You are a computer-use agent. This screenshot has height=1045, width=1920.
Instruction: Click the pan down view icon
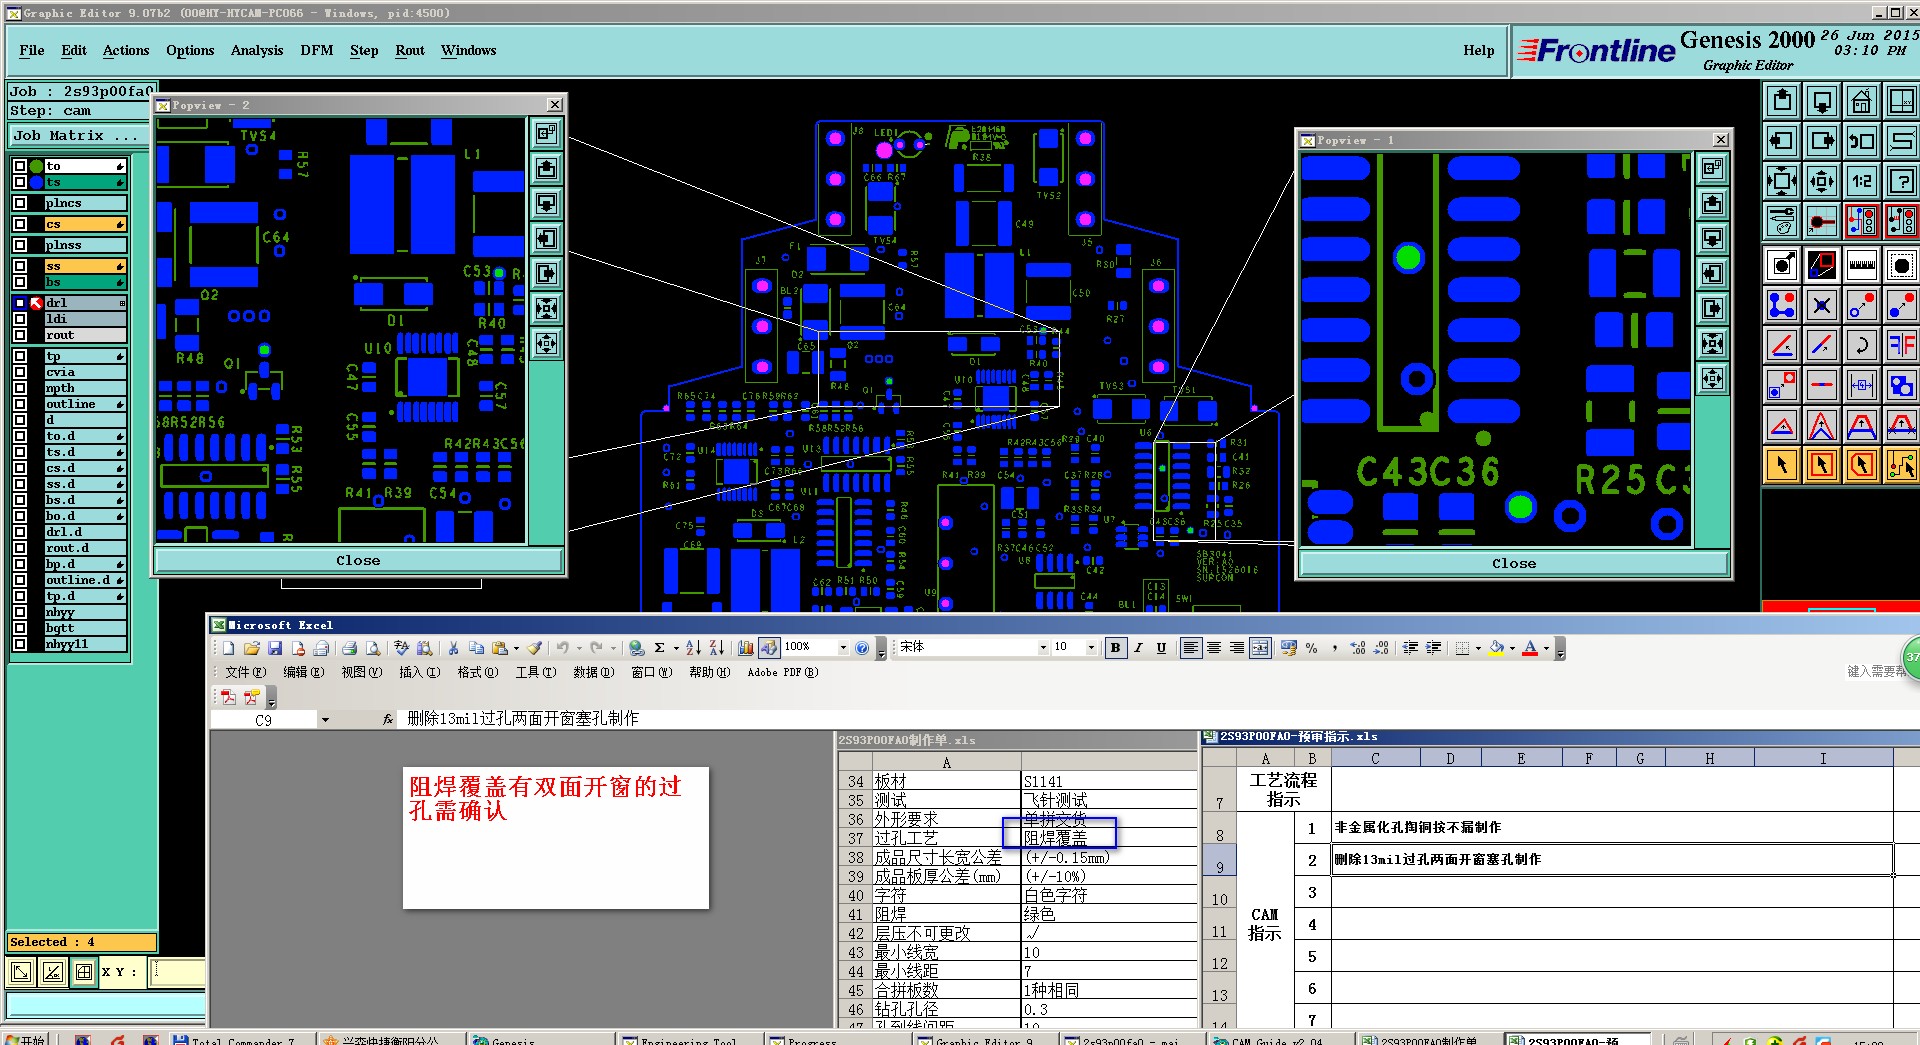[x=1822, y=101]
